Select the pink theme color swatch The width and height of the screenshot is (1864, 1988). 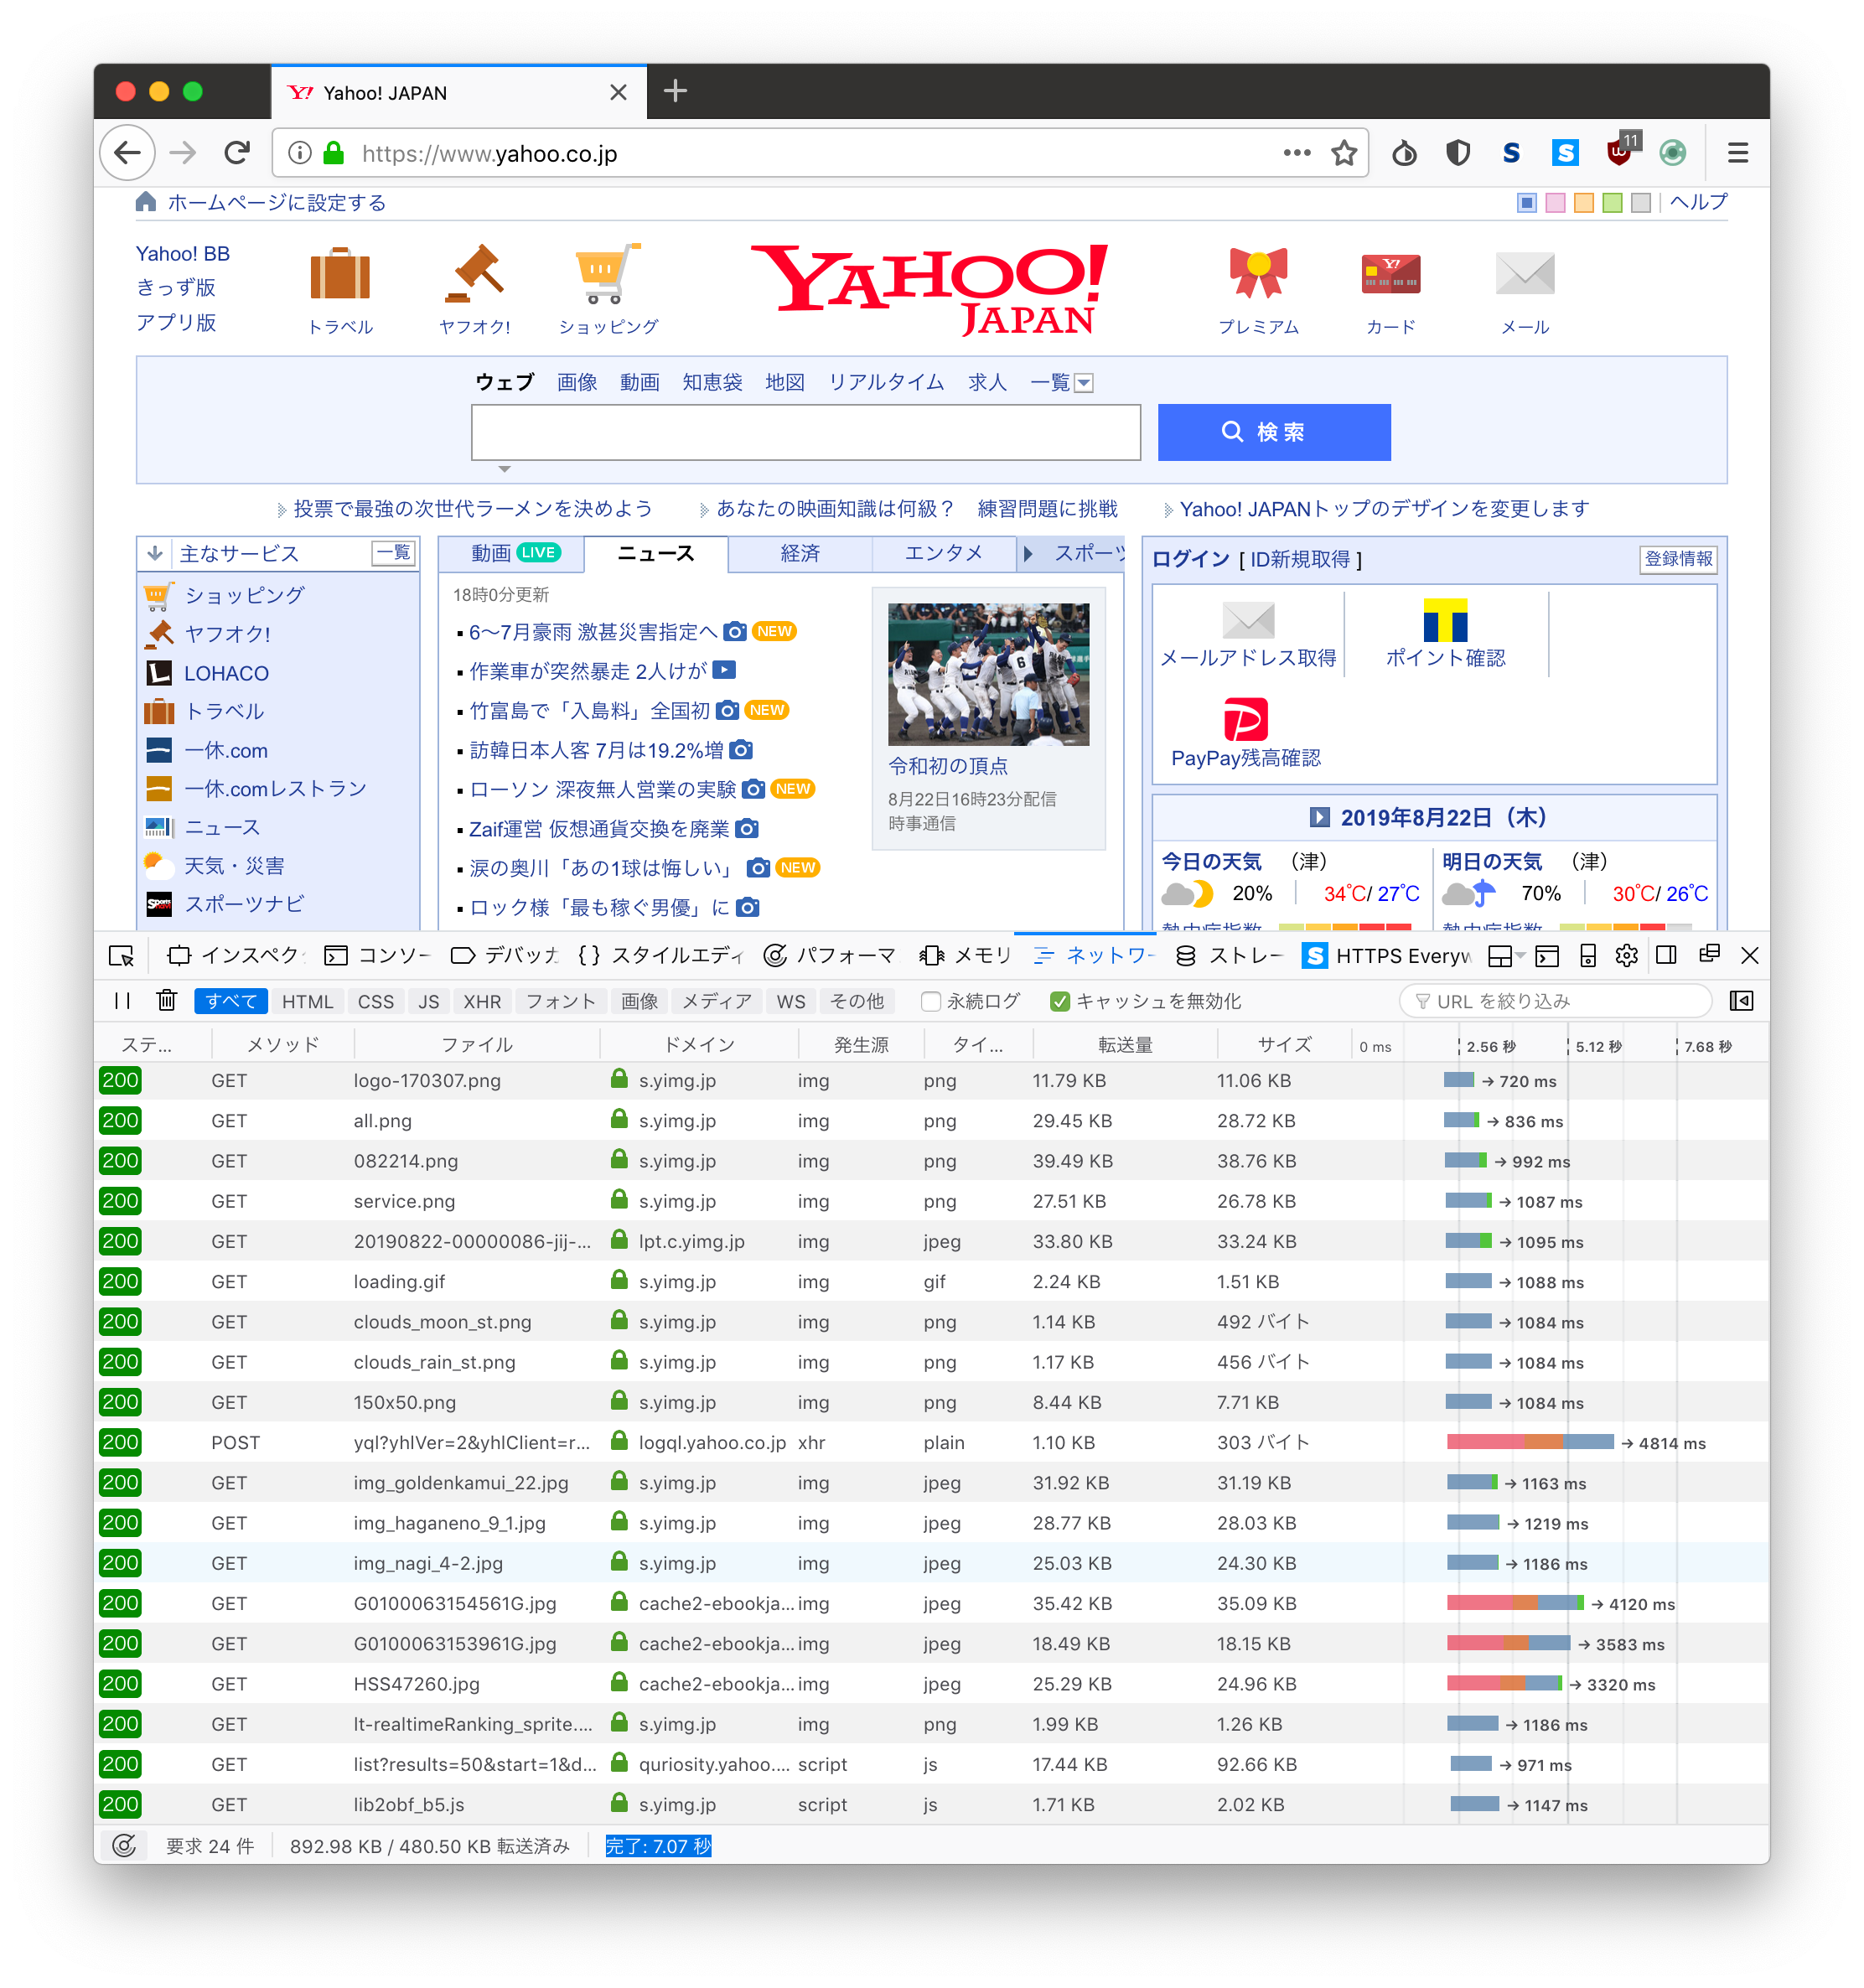1555,203
